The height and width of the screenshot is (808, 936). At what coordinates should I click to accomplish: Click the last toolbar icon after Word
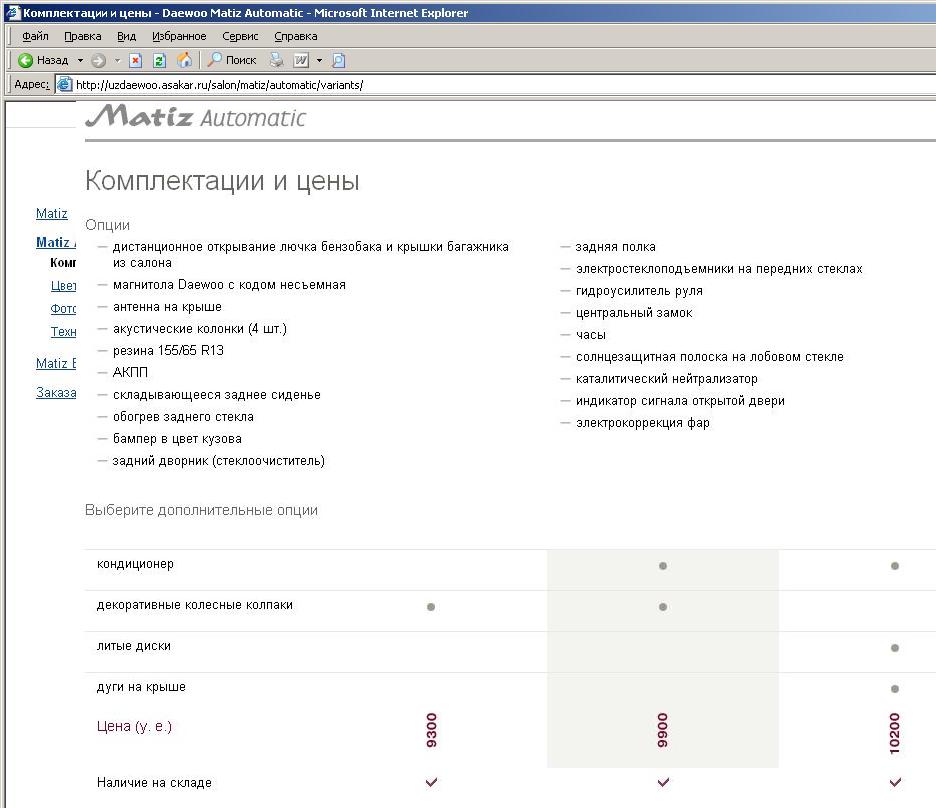(338, 60)
